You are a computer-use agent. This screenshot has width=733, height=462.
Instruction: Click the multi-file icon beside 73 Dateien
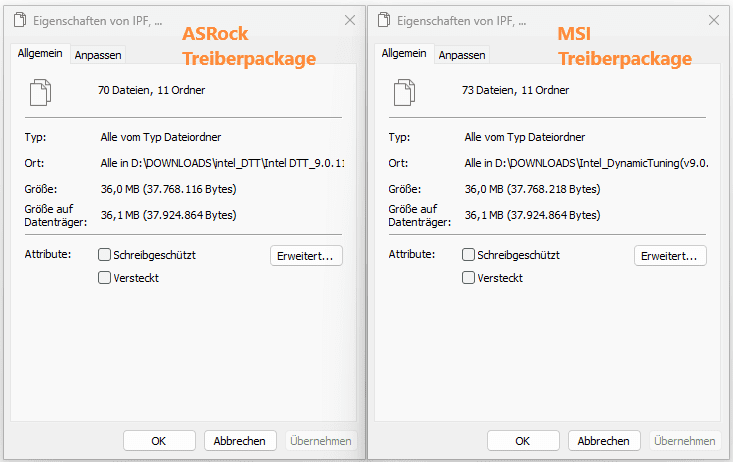click(x=404, y=92)
